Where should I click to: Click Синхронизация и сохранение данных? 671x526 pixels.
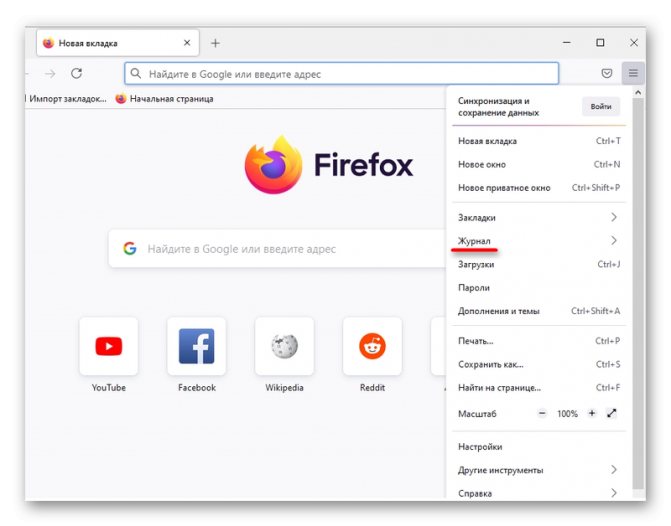tap(498, 107)
